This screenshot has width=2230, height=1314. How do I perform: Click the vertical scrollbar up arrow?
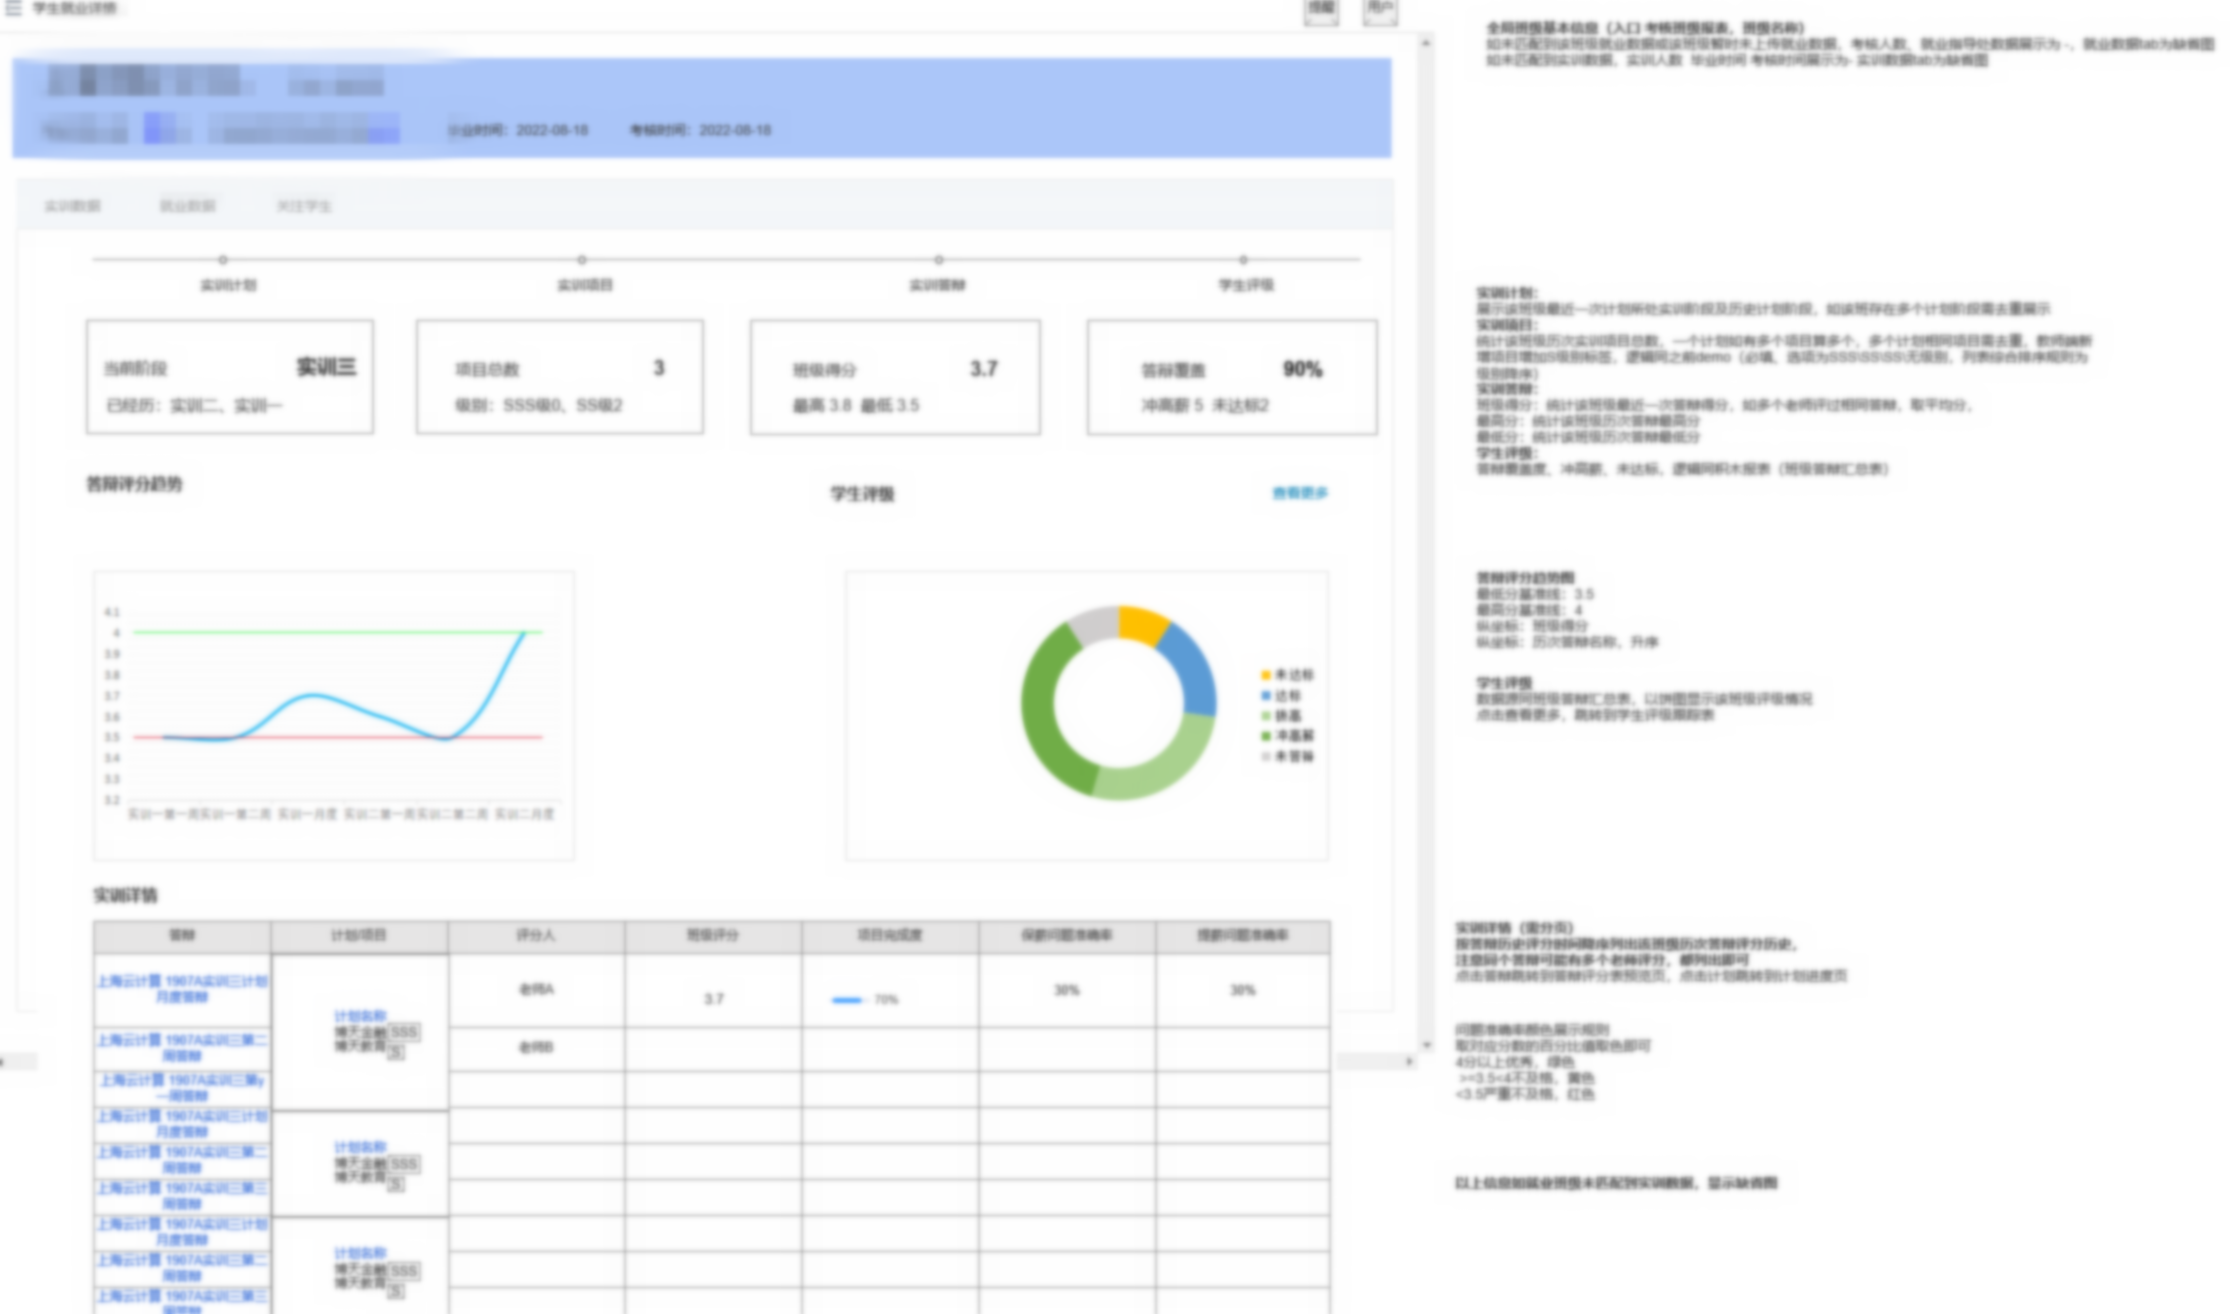[x=1425, y=43]
